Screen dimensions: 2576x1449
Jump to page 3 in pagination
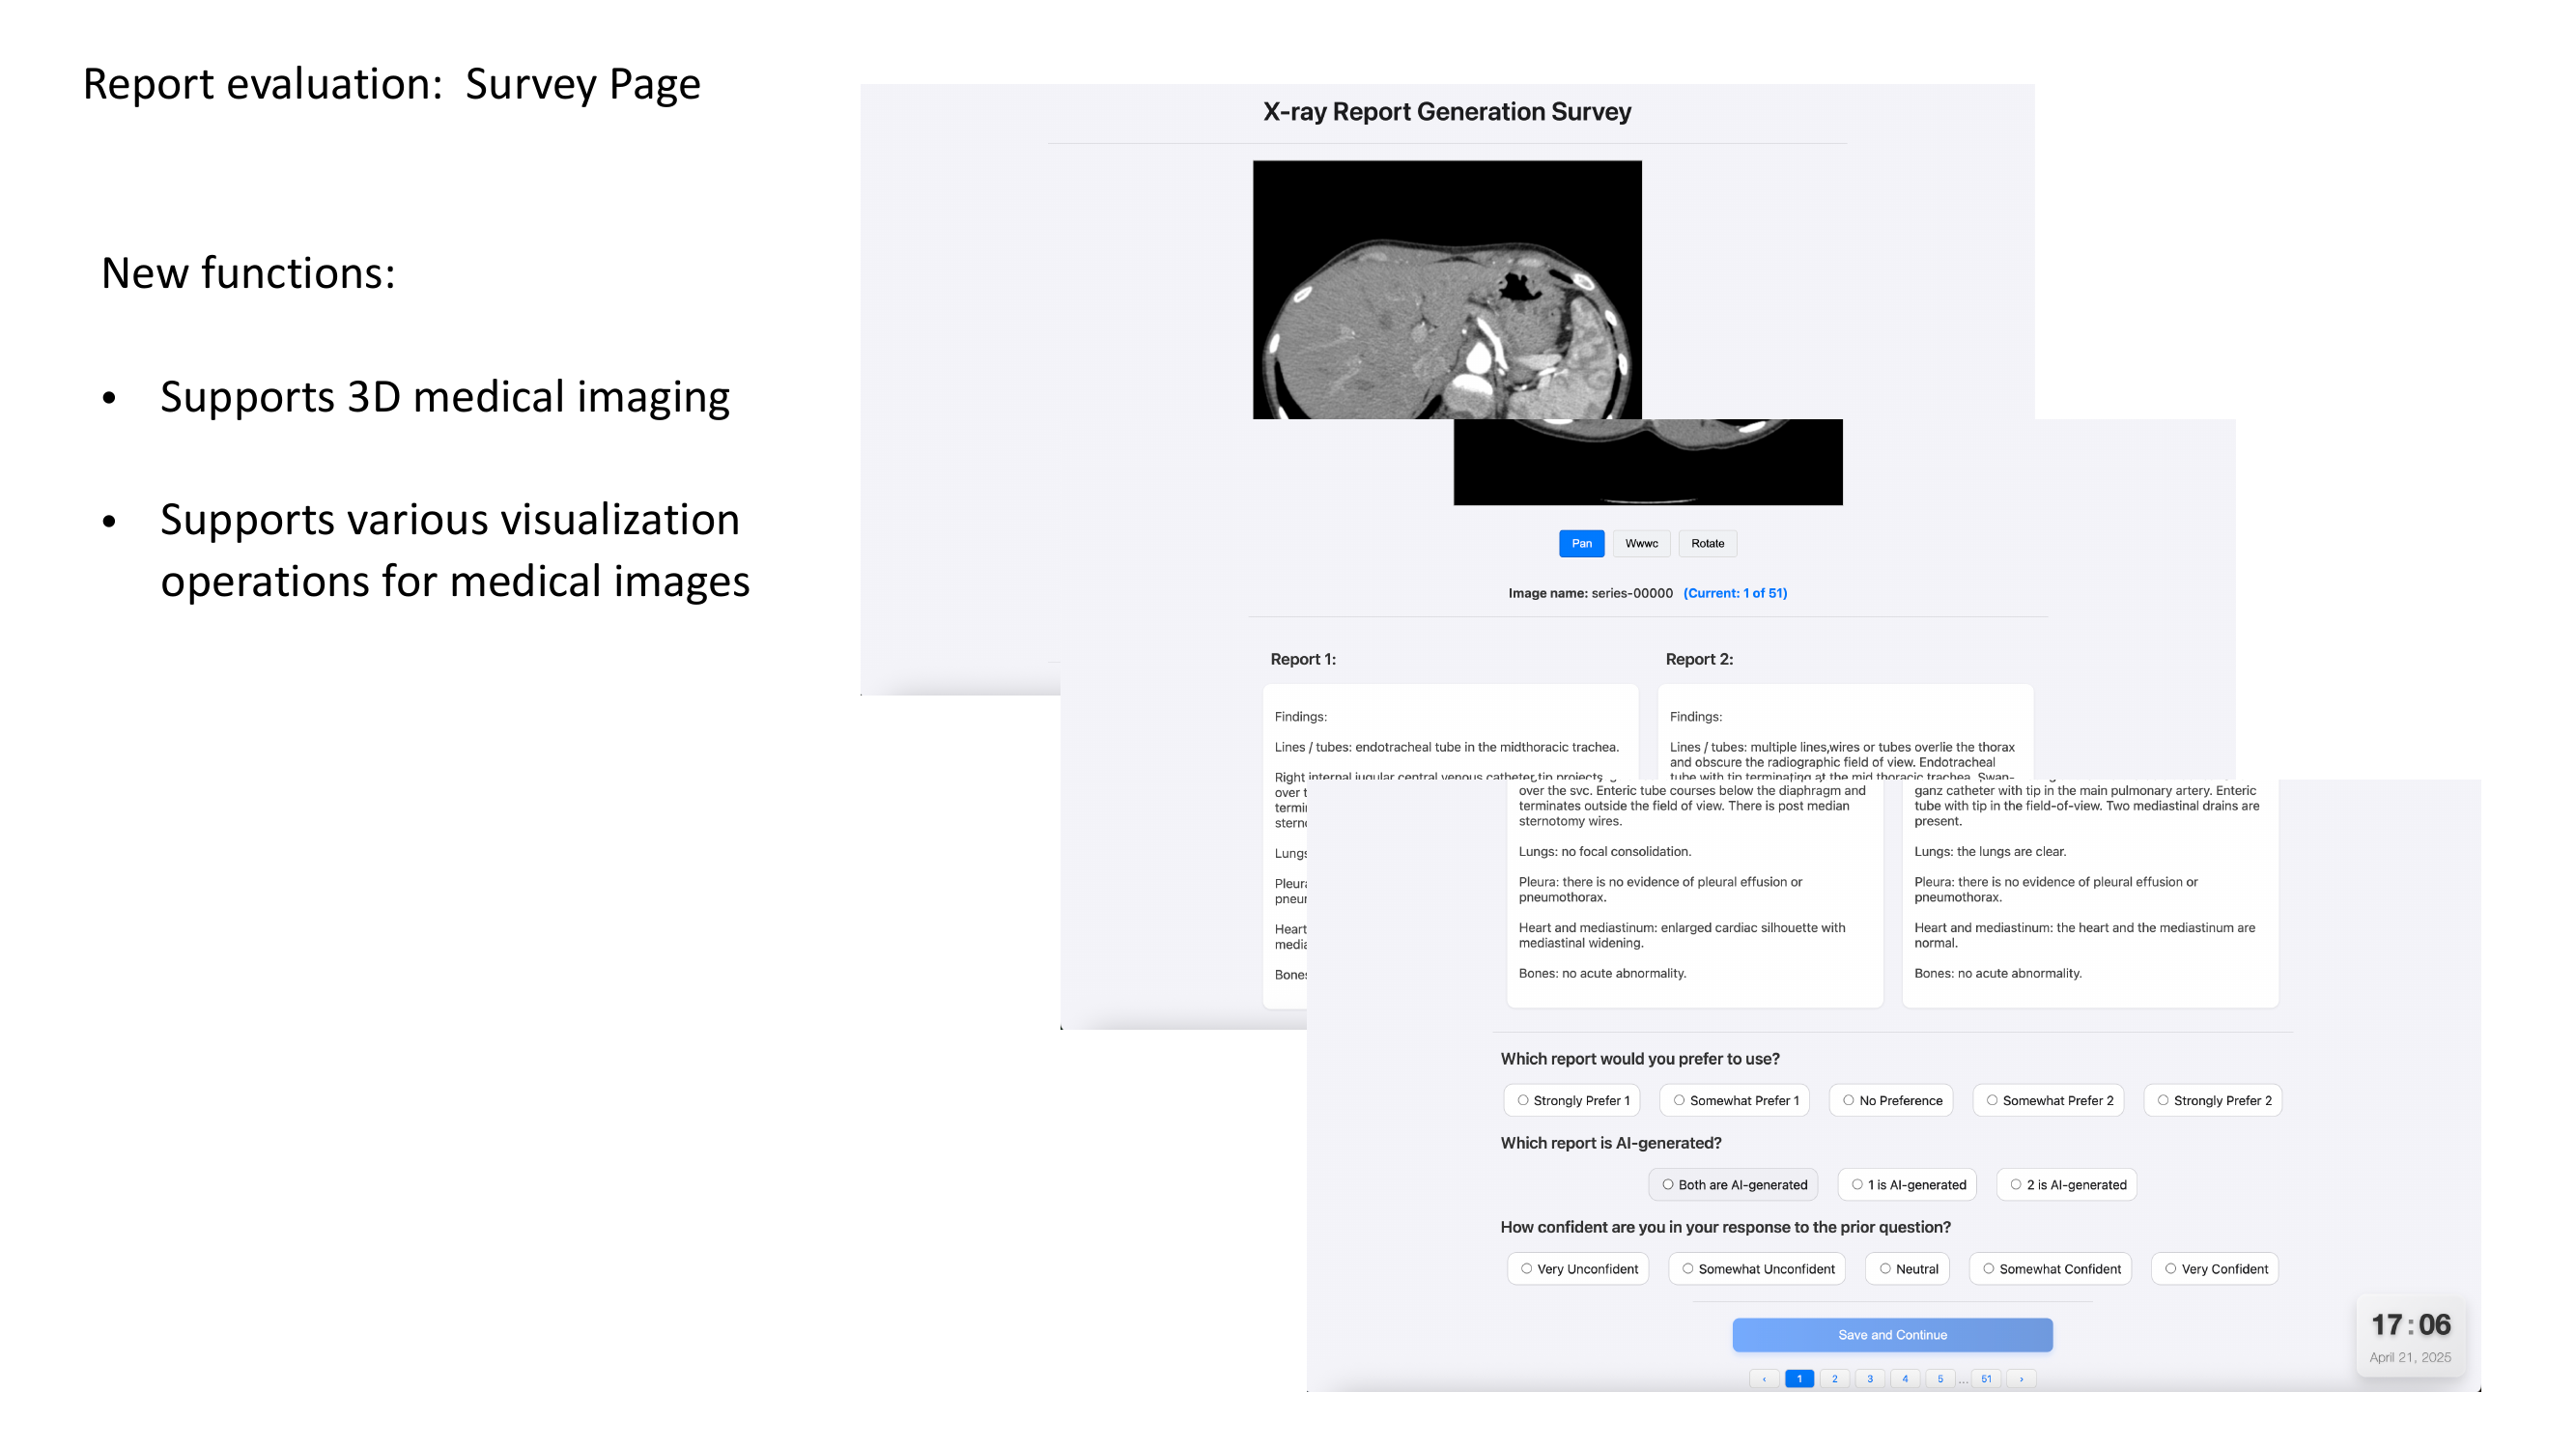click(1869, 1378)
